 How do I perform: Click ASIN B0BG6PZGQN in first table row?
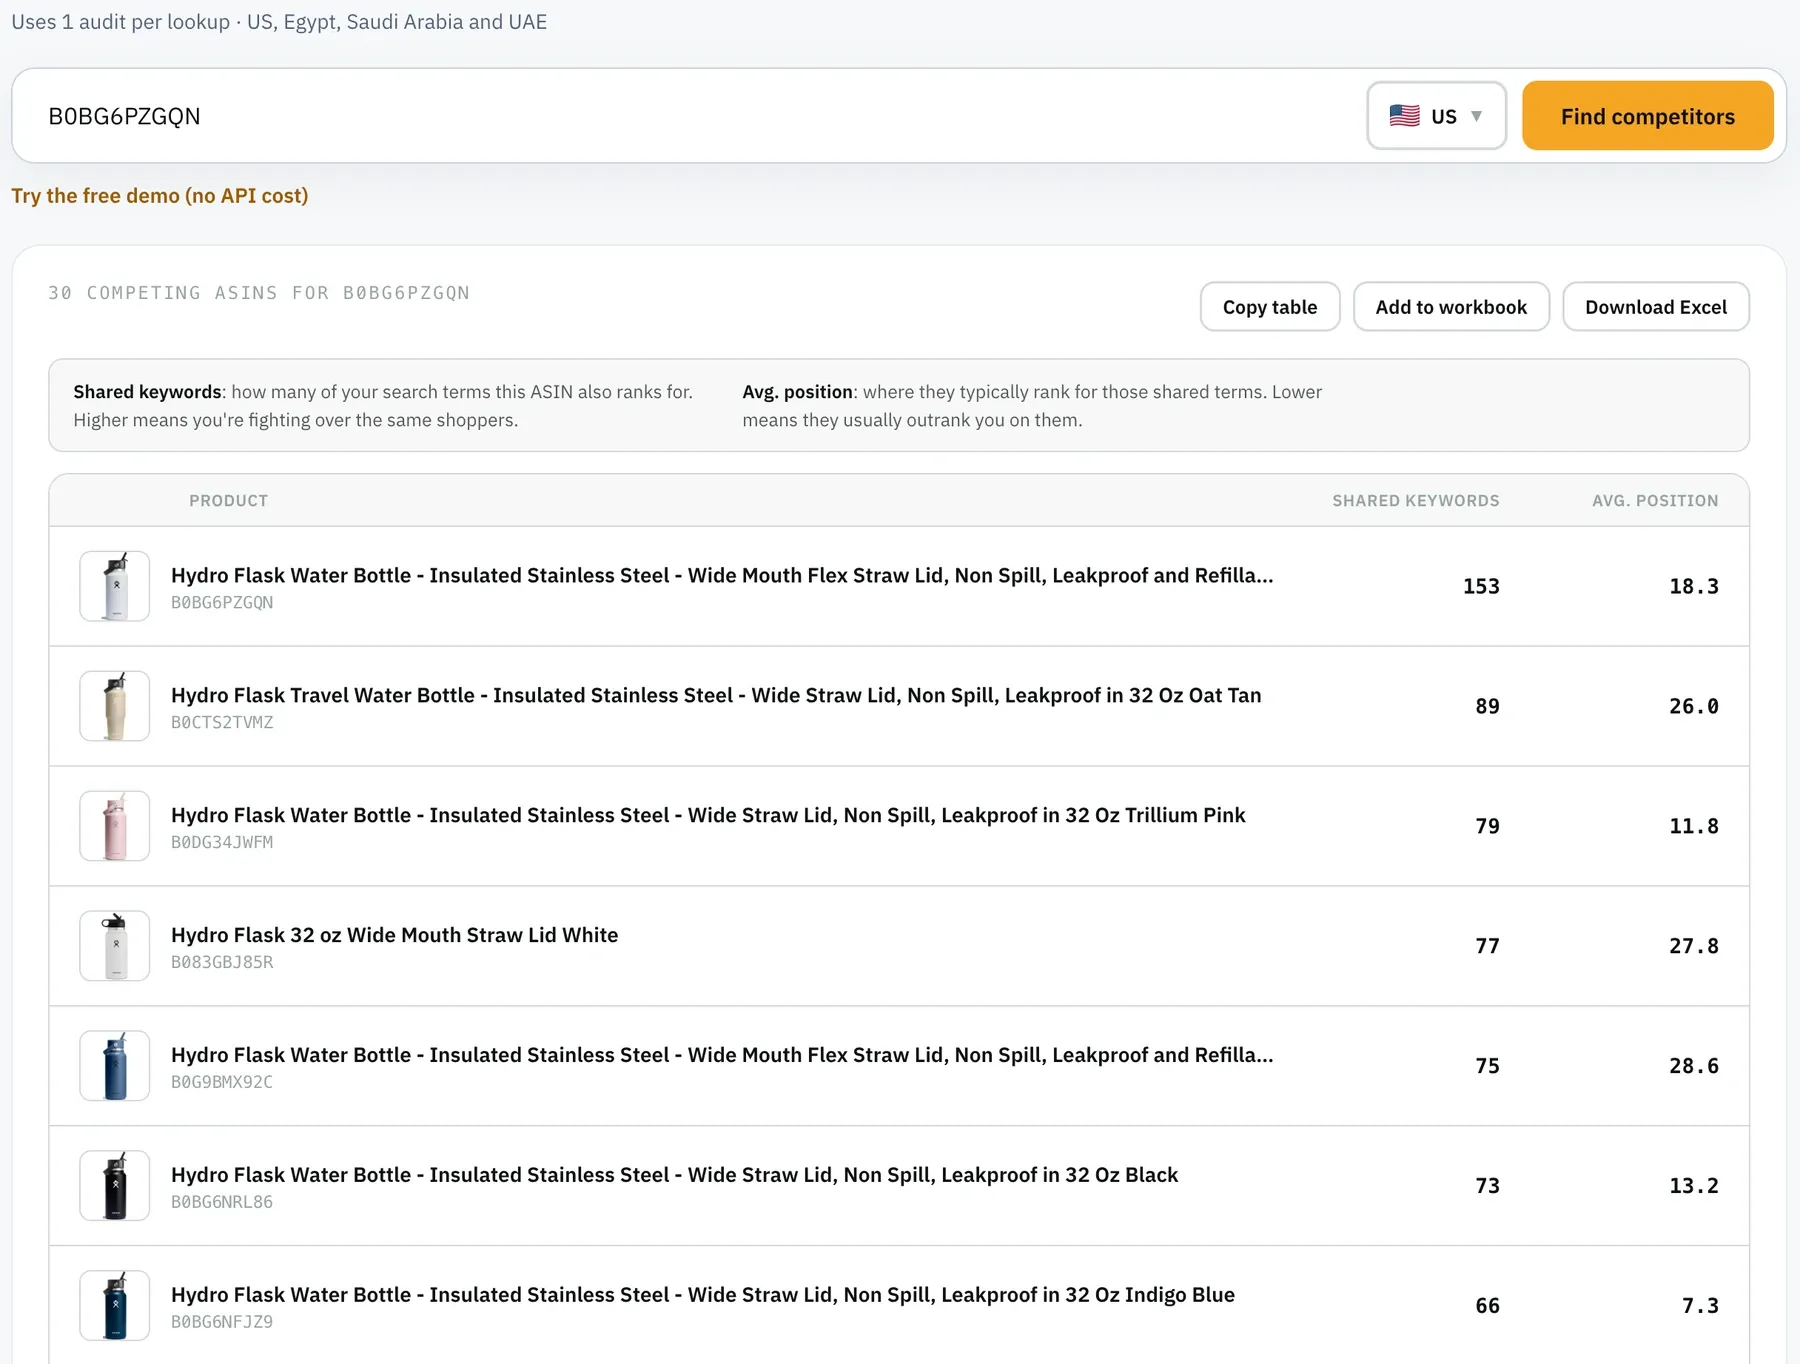pyautogui.click(x=222, y=602)
